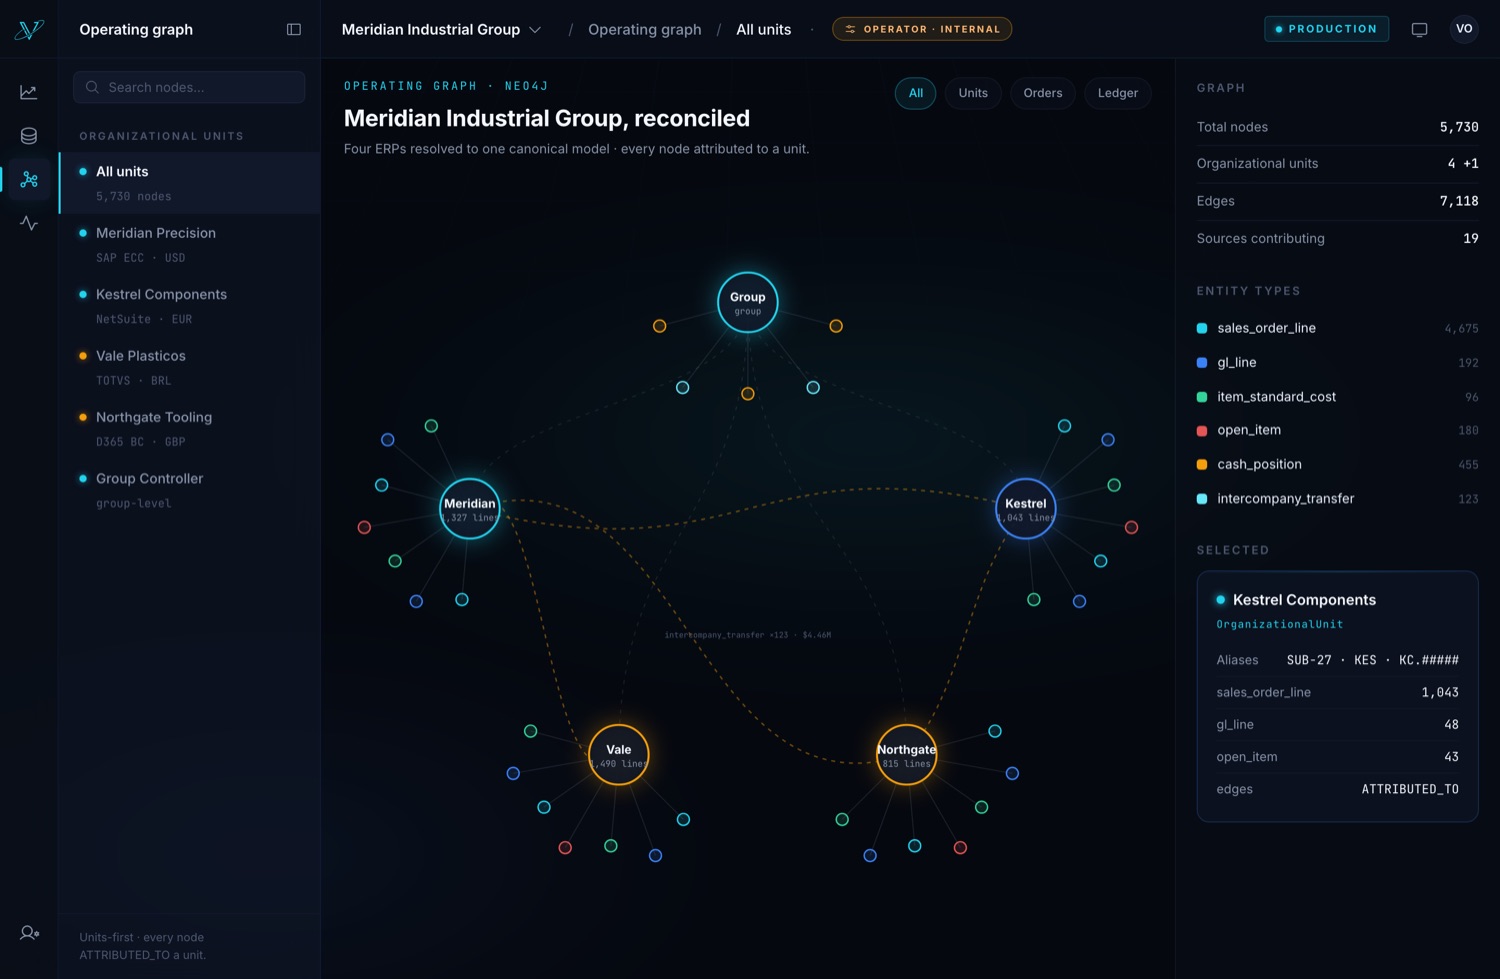Click open_item 43 row in card
The height and width of the screenshot is (979, 1500).
click(x=1337, y=757)
